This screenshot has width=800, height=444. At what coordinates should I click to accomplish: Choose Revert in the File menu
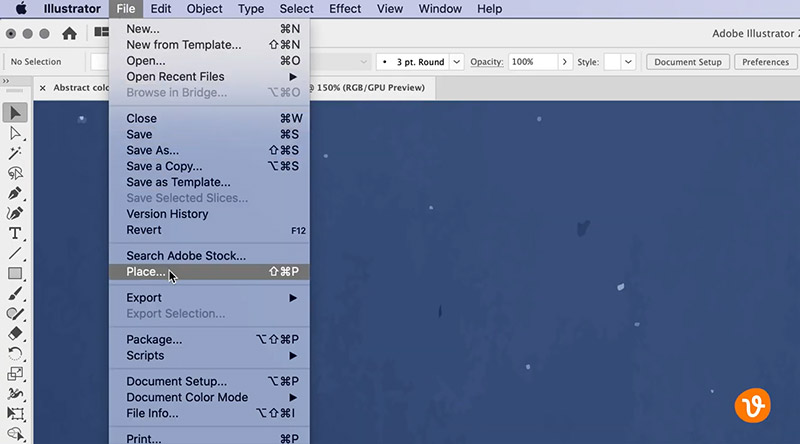pyautogui.click(x=209, y=230)
